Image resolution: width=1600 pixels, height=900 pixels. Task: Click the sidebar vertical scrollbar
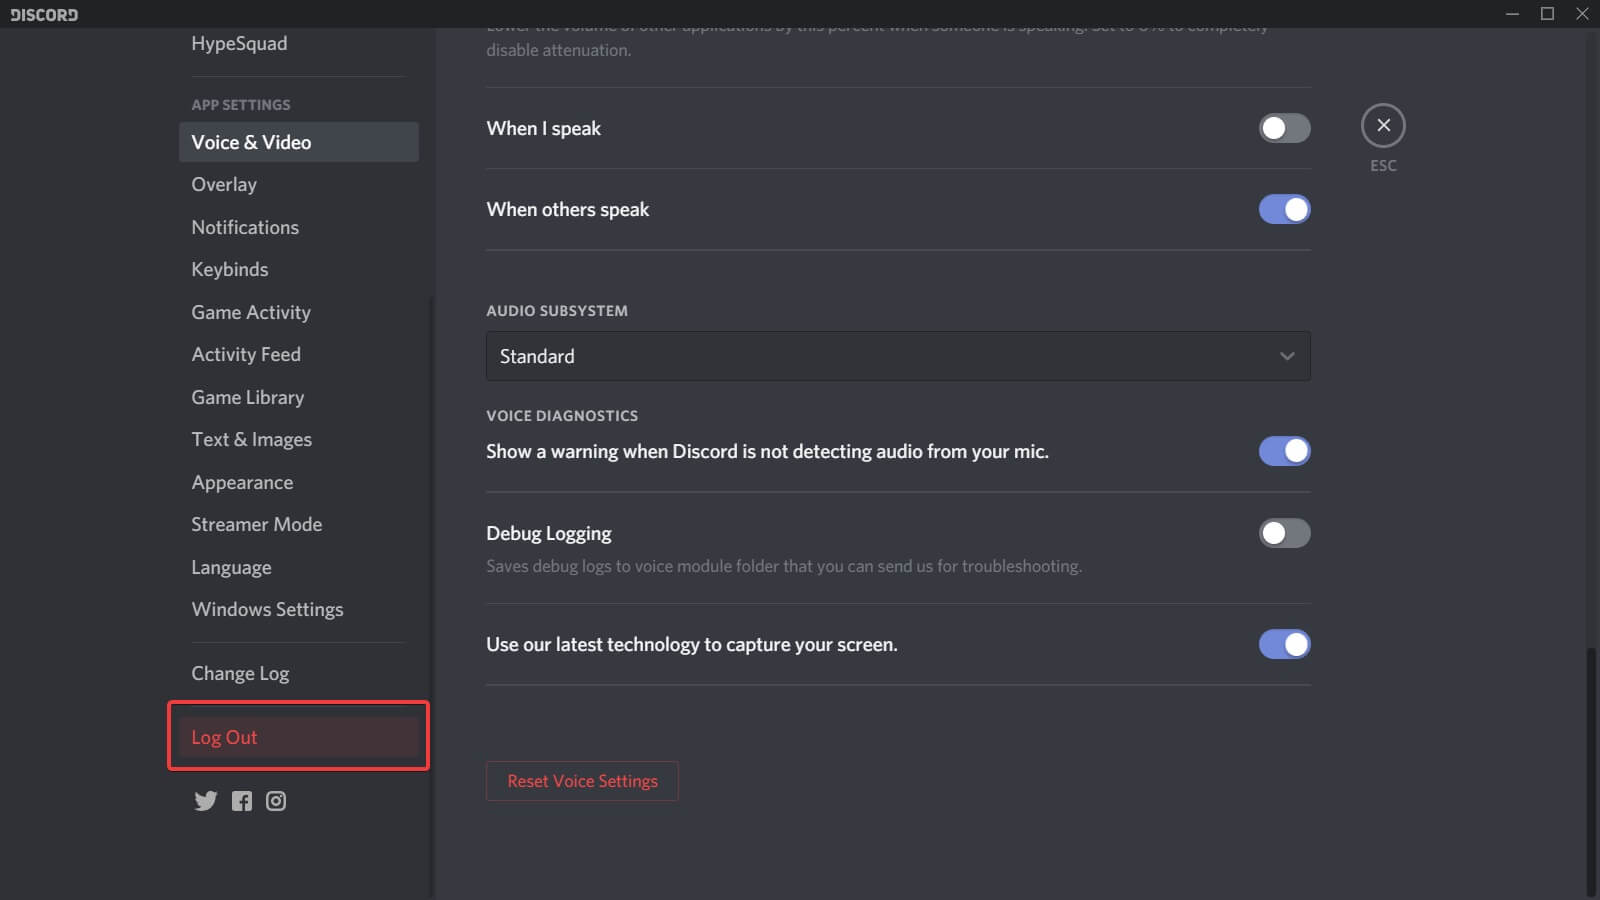[431, 596]
